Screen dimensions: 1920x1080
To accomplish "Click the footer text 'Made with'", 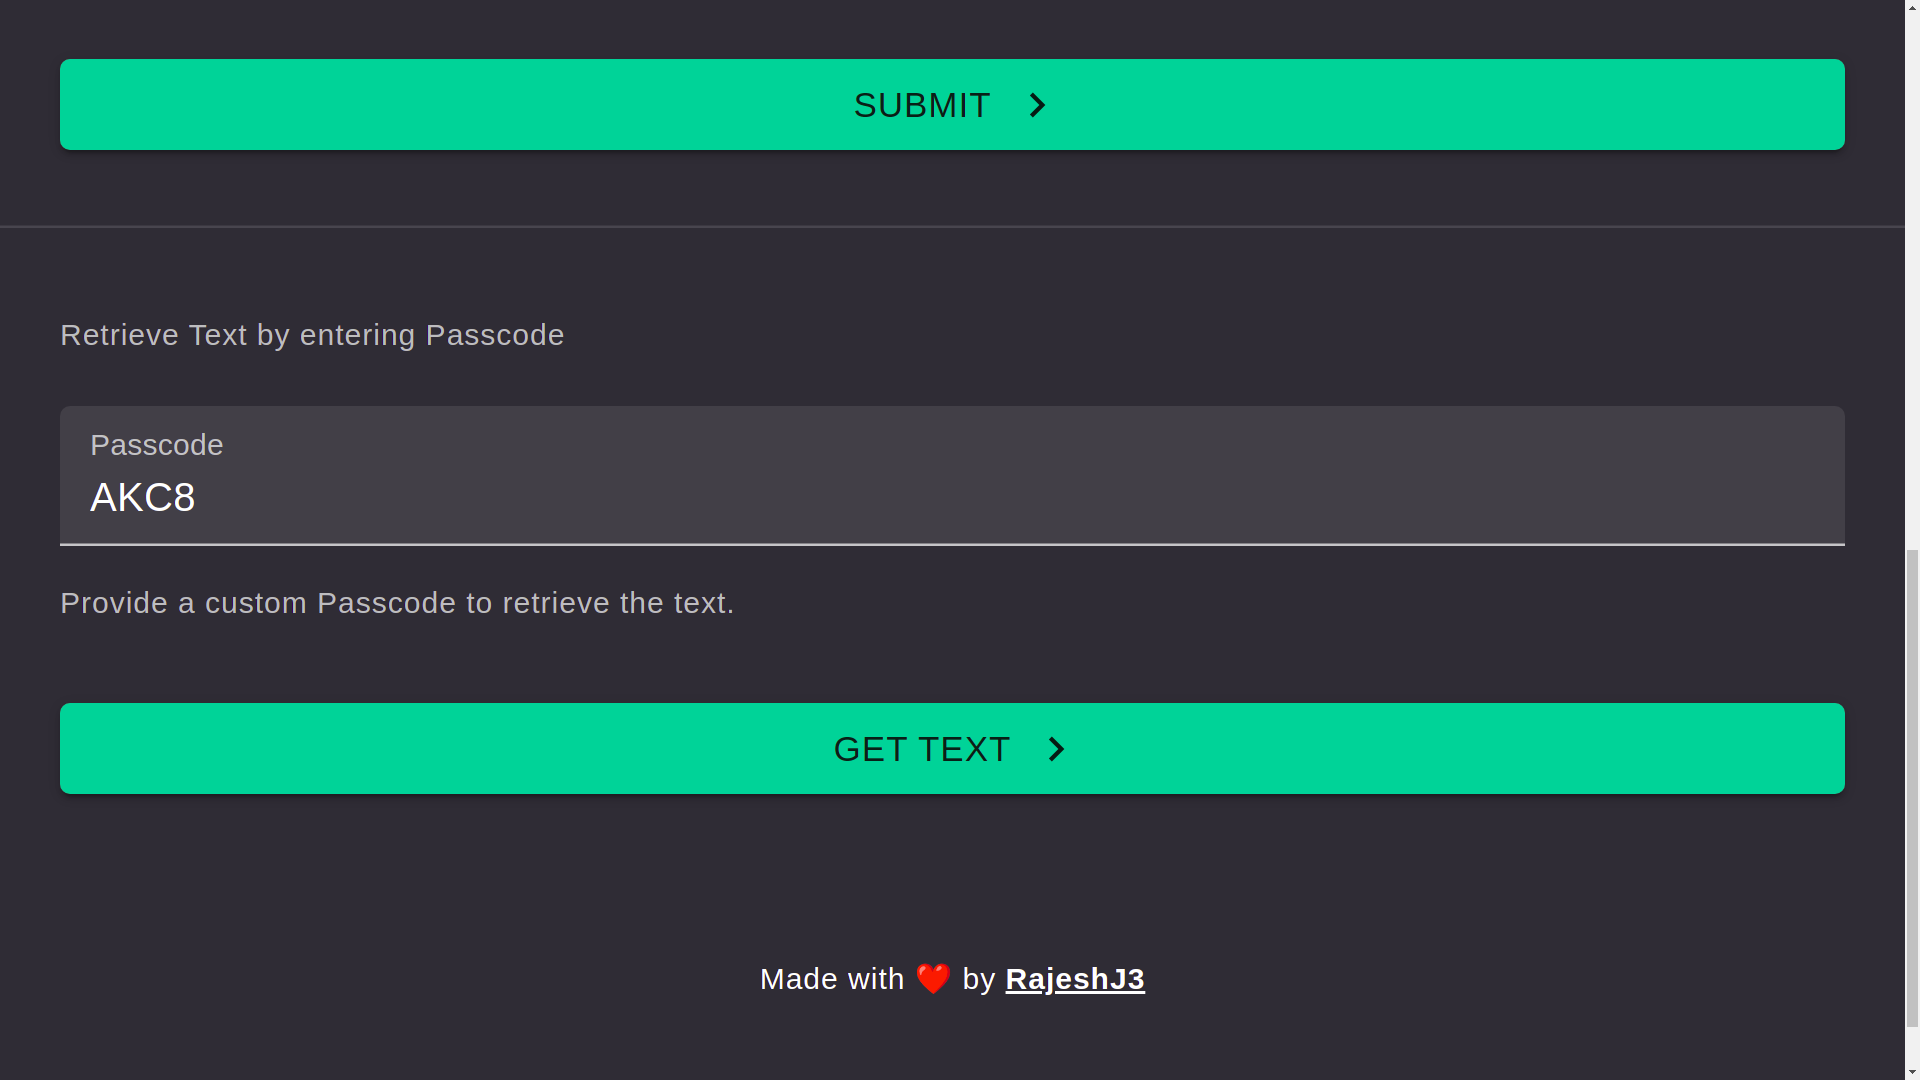I will point(830,978).
